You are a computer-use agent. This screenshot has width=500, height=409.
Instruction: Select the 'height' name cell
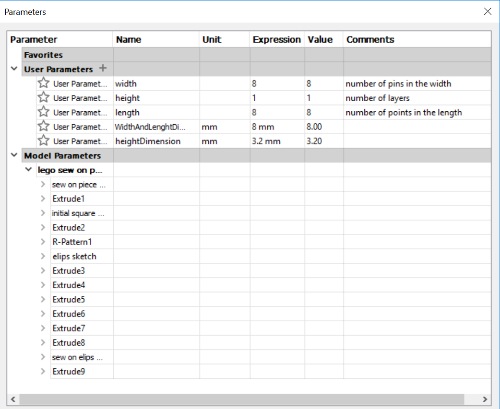click(x=156, y=98)
